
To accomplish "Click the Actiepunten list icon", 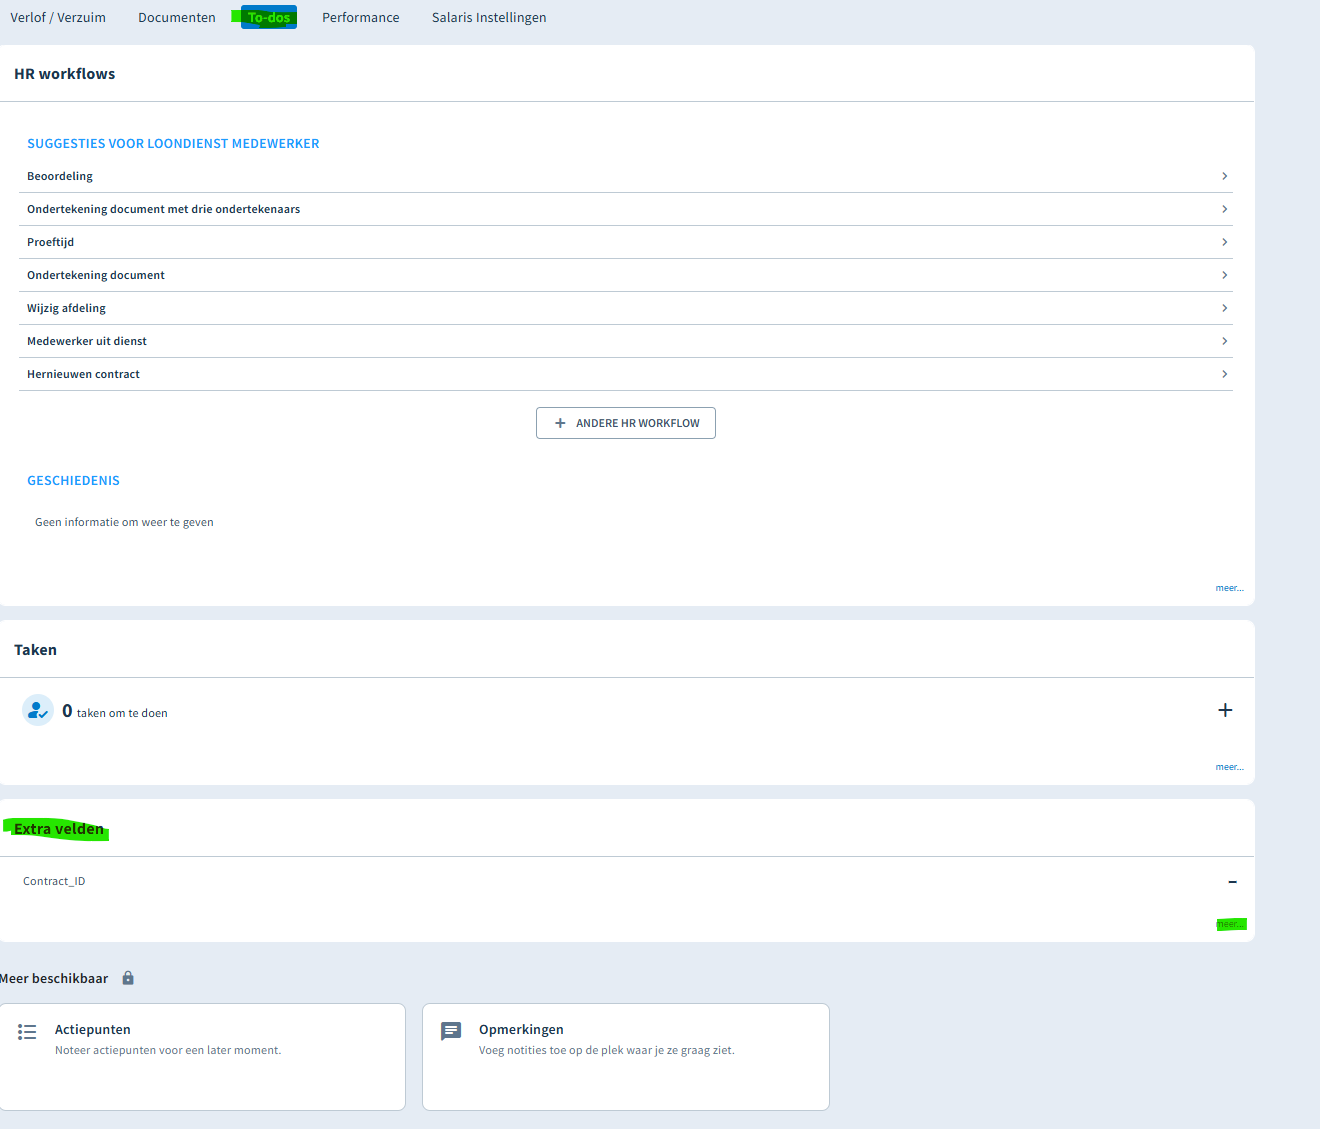I will point(27,1031).
